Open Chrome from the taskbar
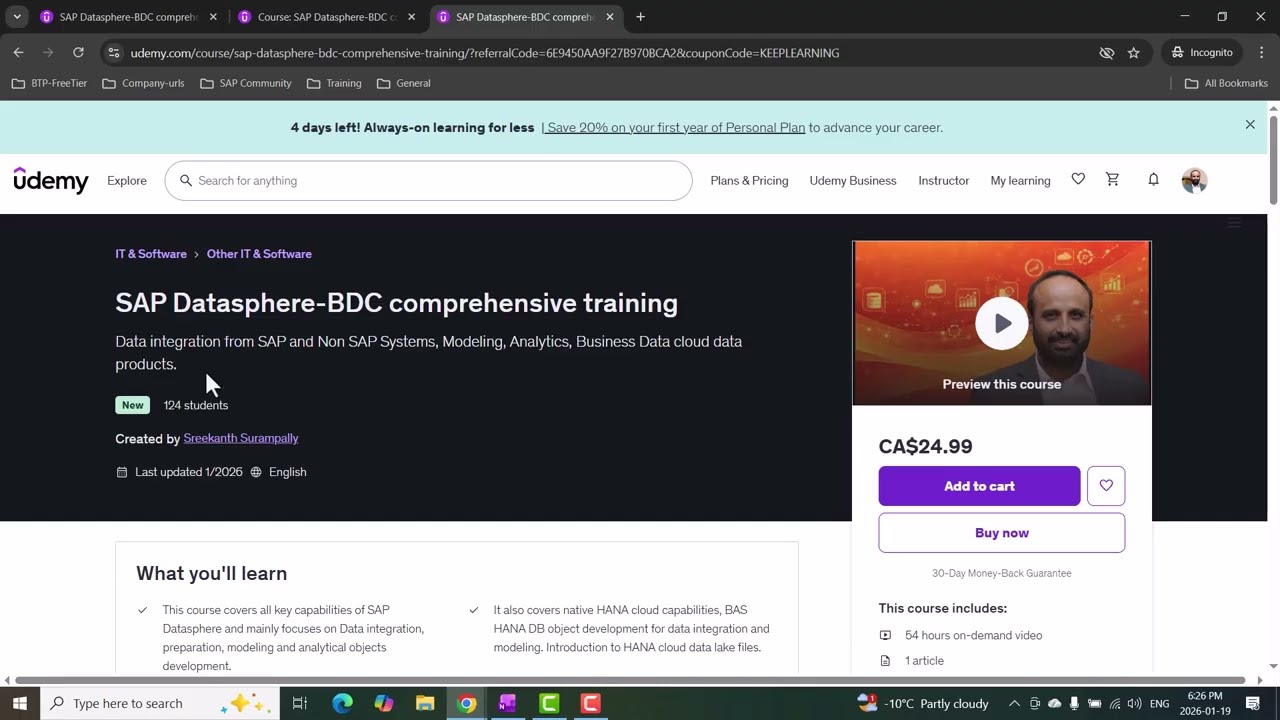1280x720 pixels. click(x=467, y=703)
